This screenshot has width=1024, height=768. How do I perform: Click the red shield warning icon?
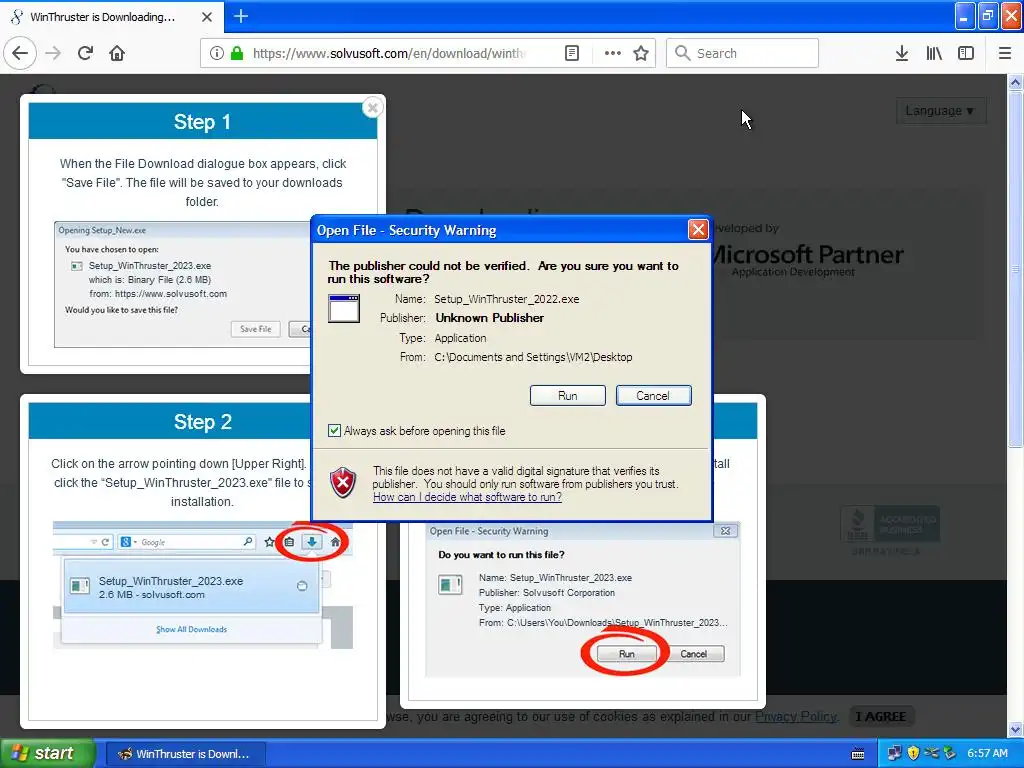(344, 483)
